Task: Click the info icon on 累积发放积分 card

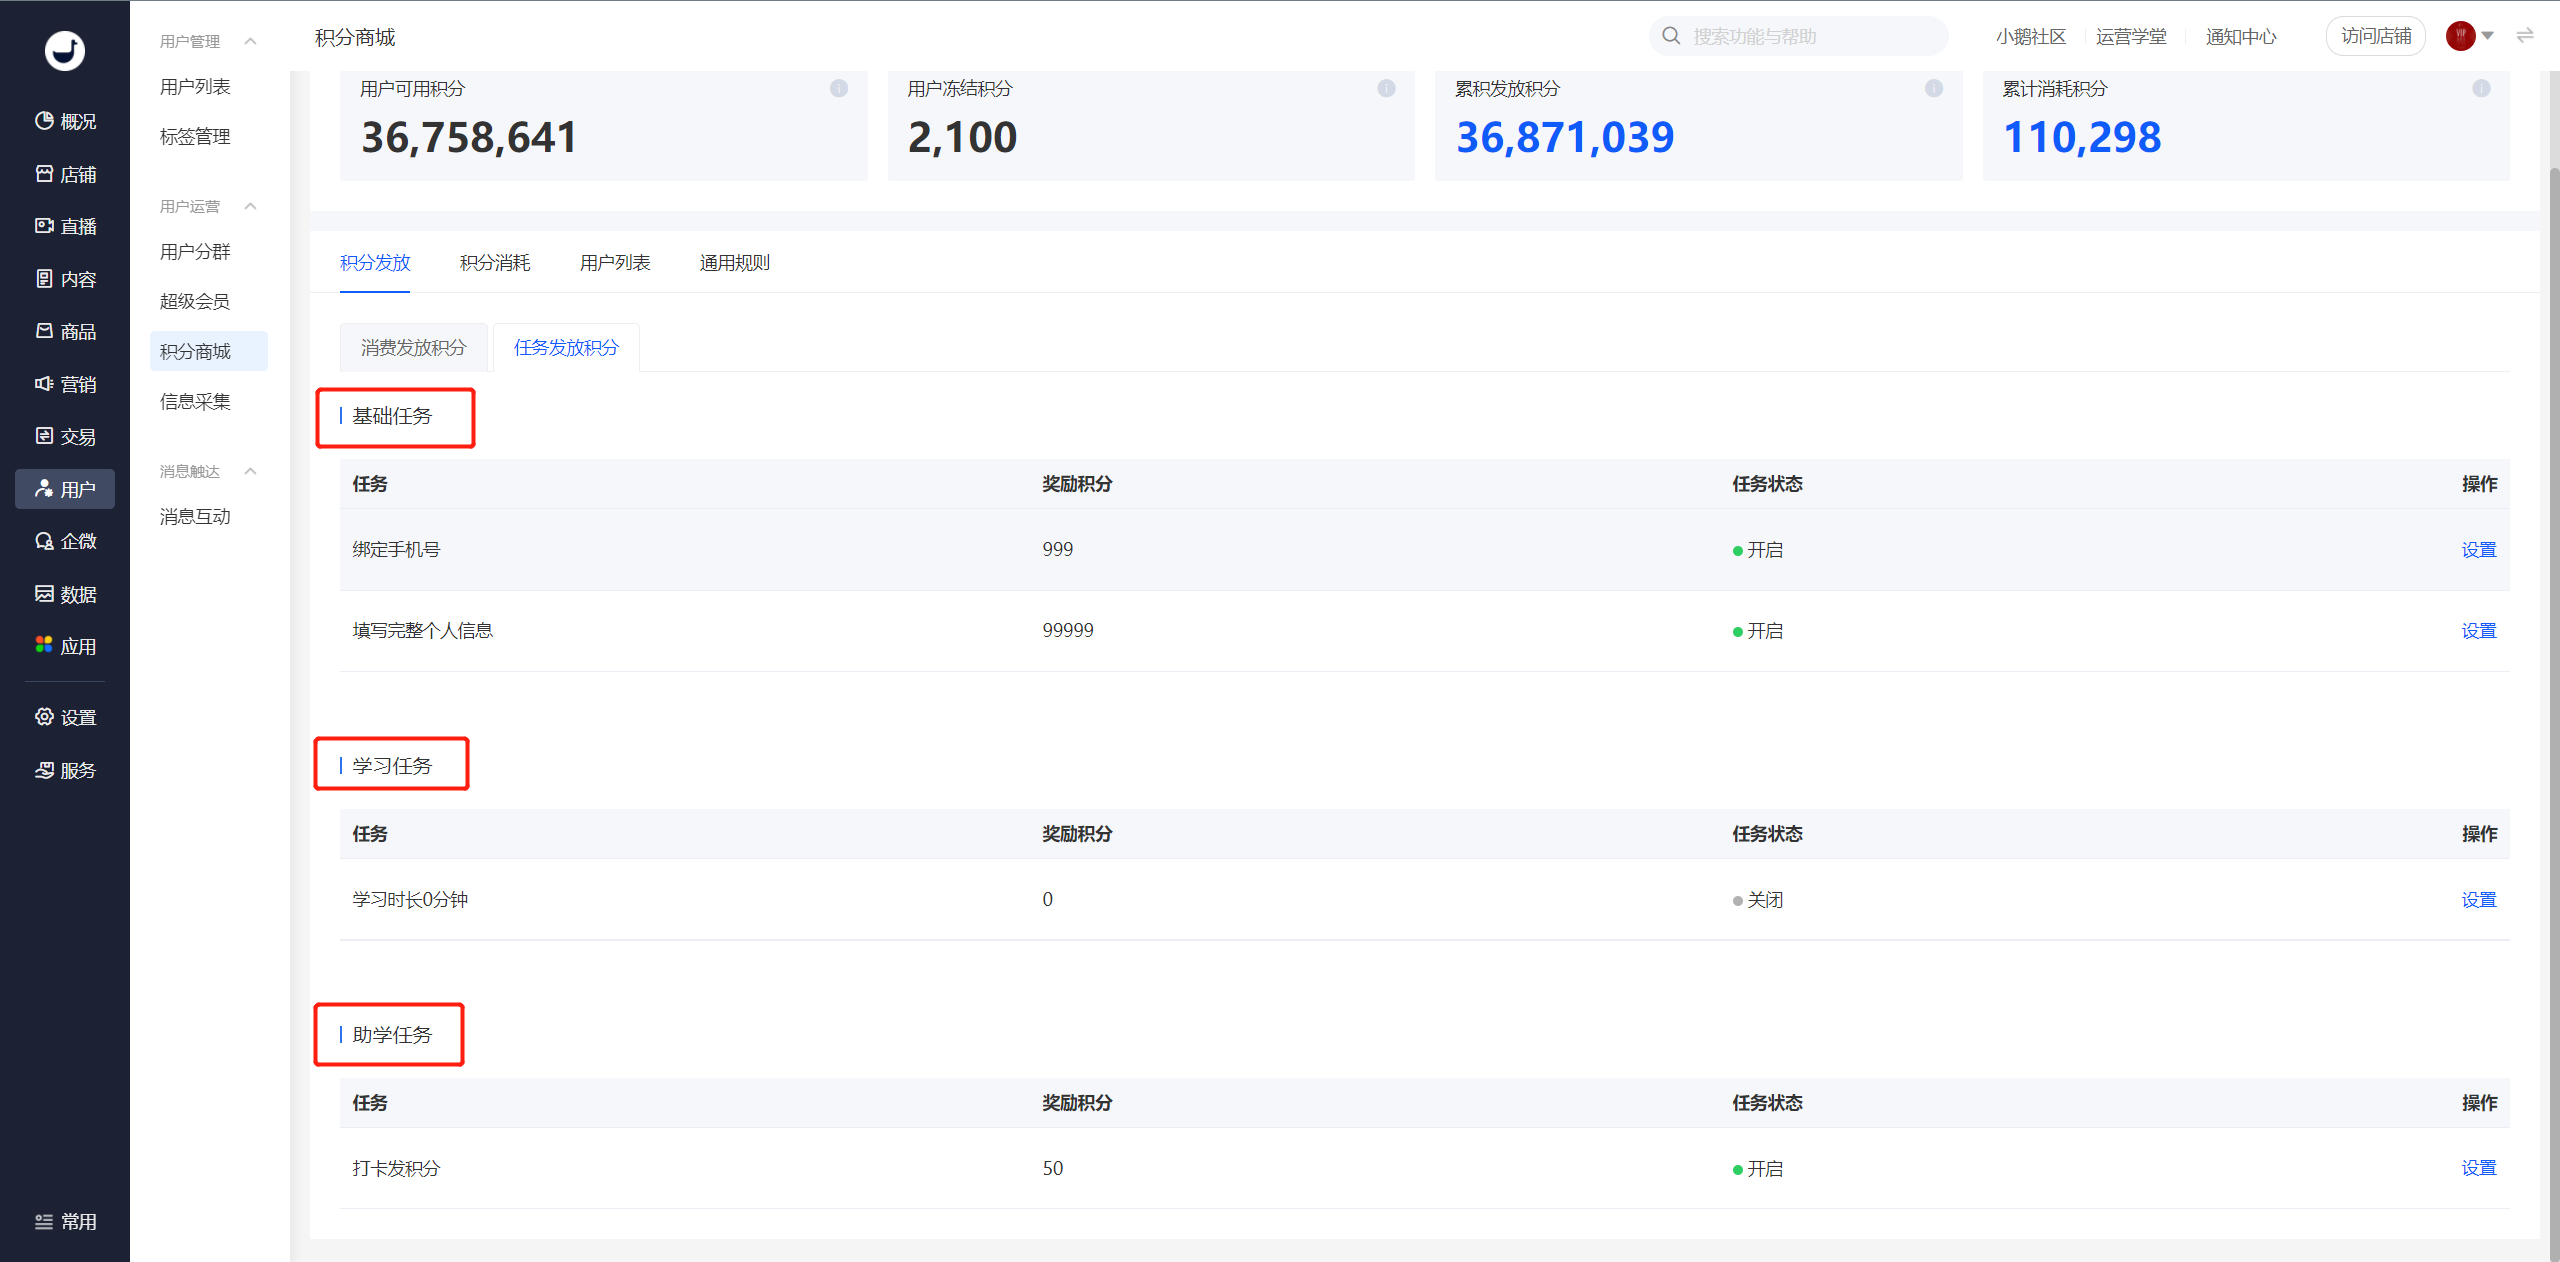Action: click(x=1934, y=88)
